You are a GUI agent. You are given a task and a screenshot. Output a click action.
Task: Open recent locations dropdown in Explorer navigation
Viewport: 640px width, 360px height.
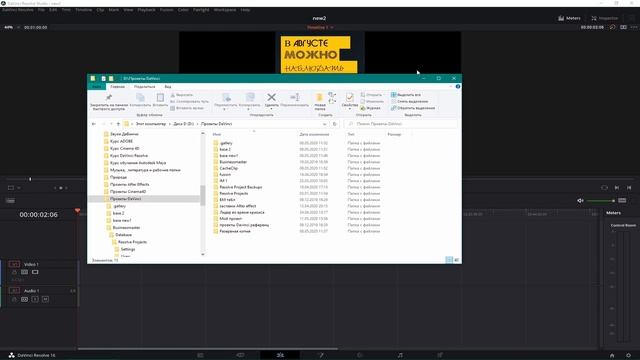click(111, 124)
